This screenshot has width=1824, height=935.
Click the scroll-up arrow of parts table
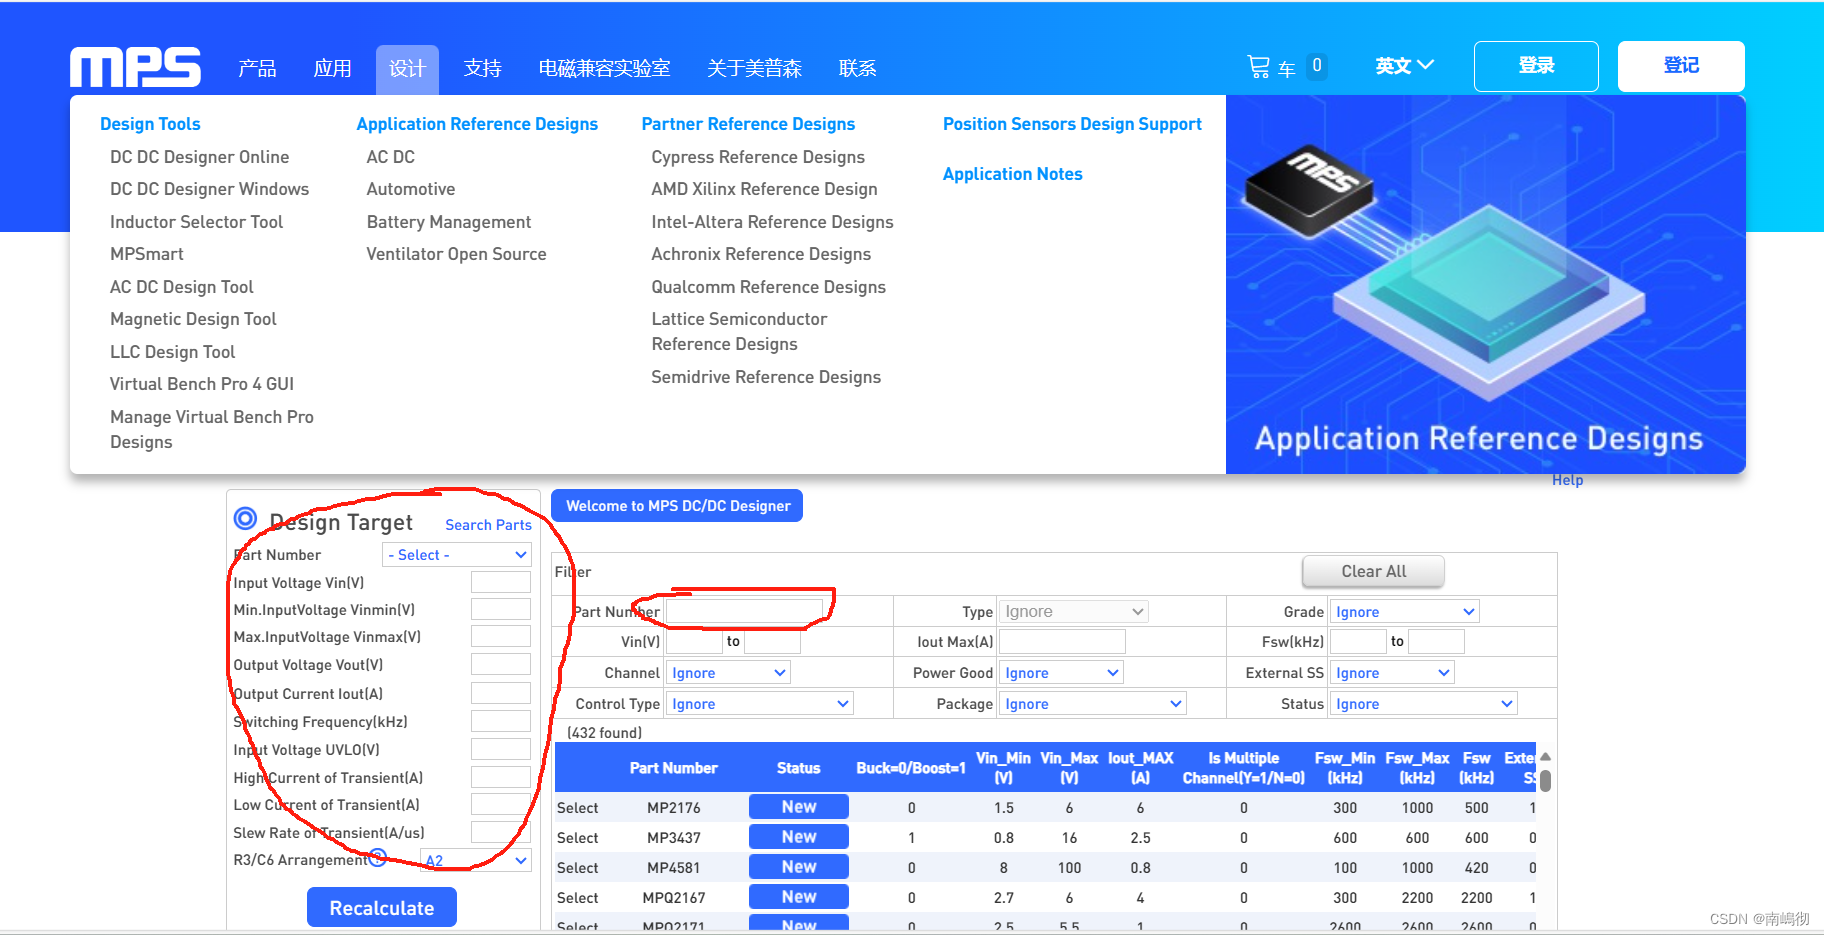pos(1545,757)
